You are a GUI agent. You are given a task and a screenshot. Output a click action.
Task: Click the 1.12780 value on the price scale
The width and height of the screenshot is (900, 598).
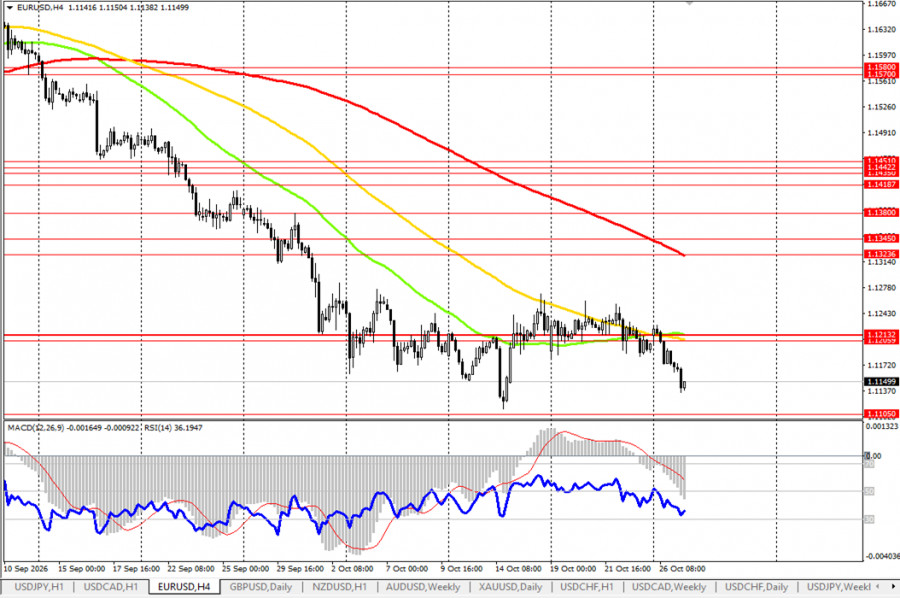coord(882,288)
